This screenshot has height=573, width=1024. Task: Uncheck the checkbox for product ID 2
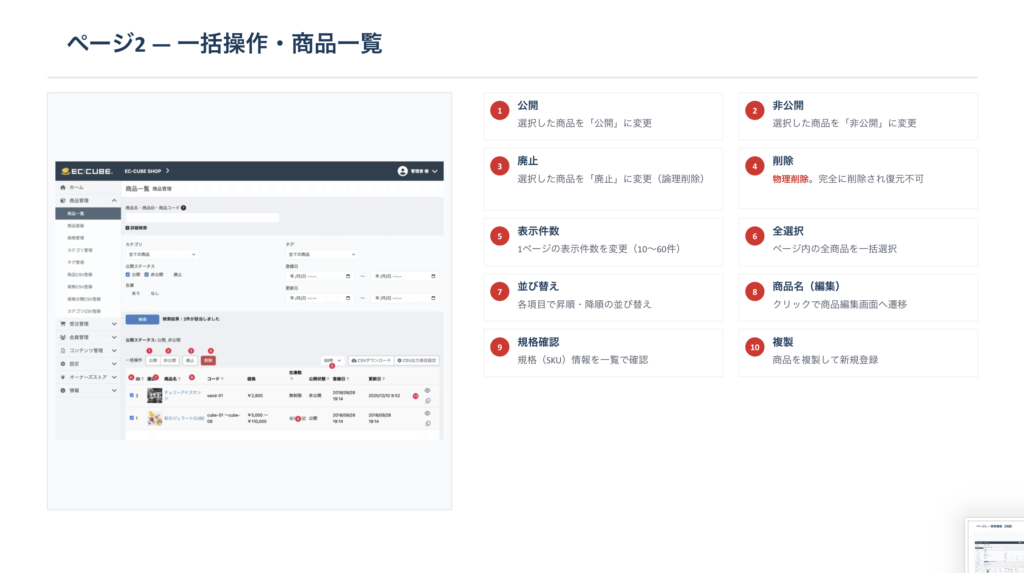[x=132, y=394]
